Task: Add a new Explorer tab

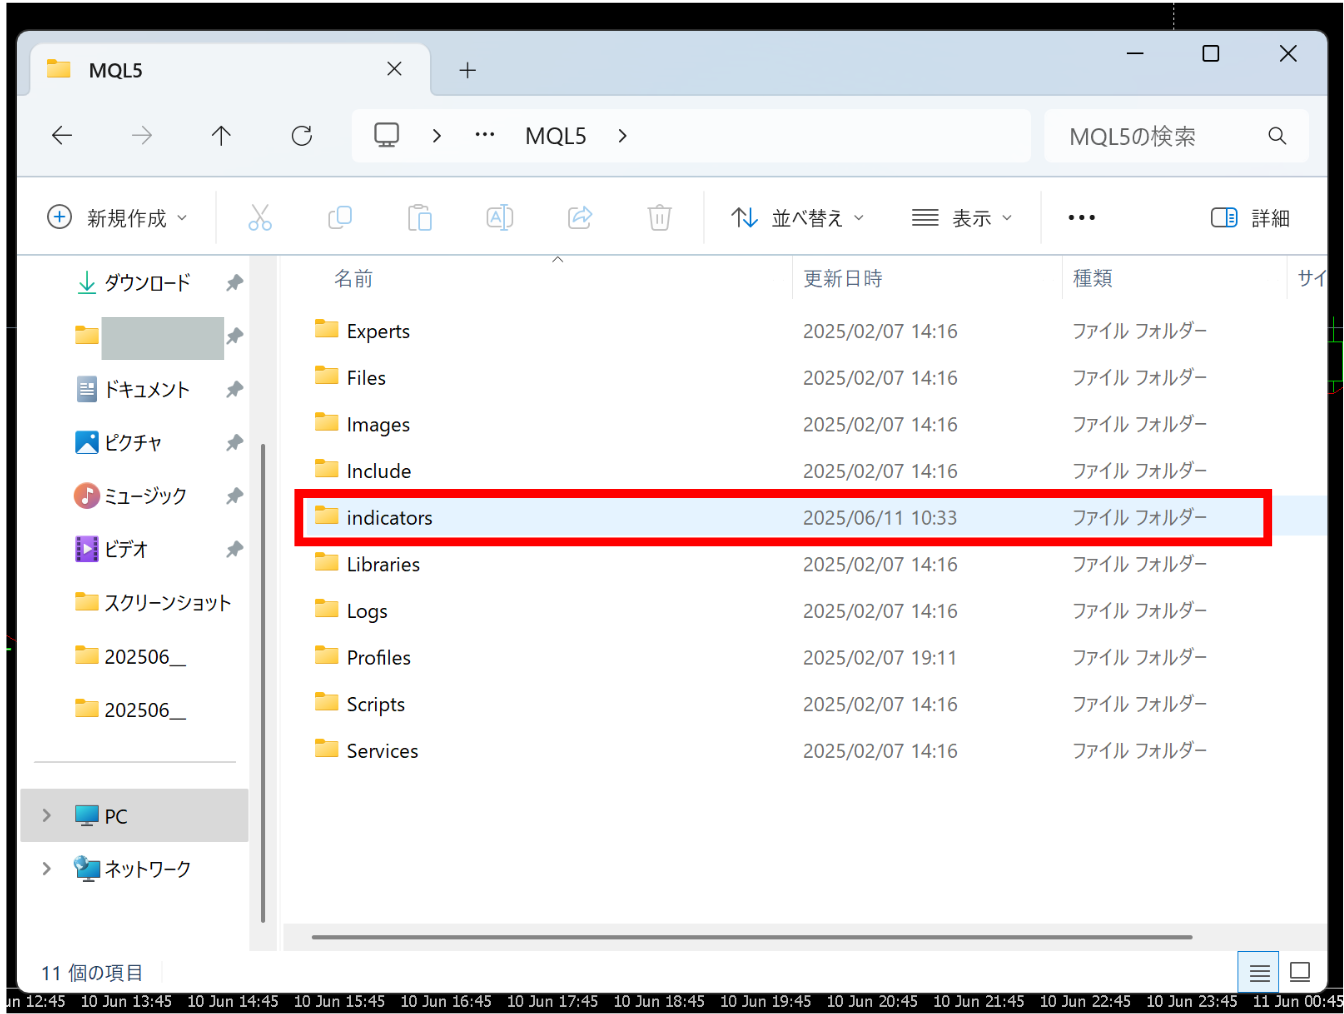Action: (467, 70)
